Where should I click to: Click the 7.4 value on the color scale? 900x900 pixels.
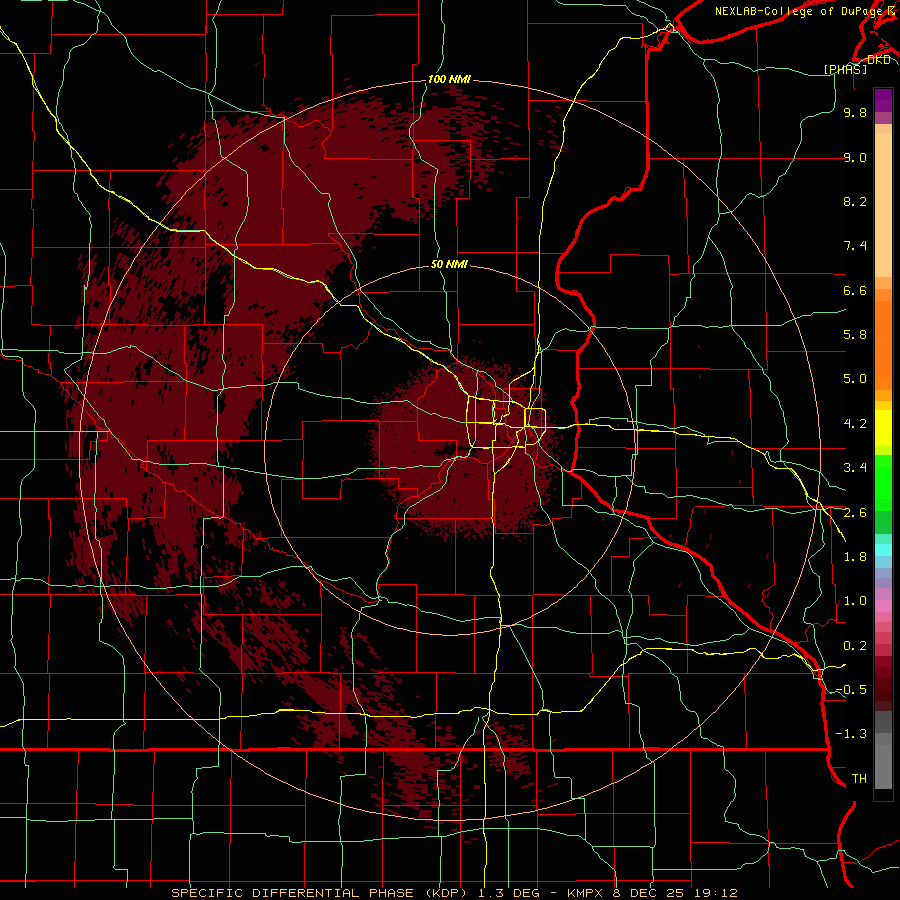pyautogui.click(x=855, y=246)
